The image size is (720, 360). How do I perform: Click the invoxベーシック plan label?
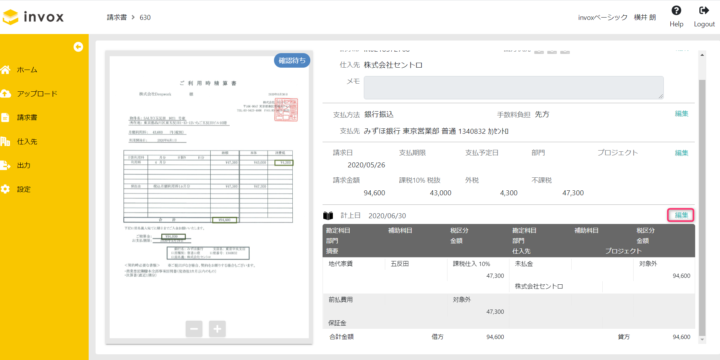(602, 17)
